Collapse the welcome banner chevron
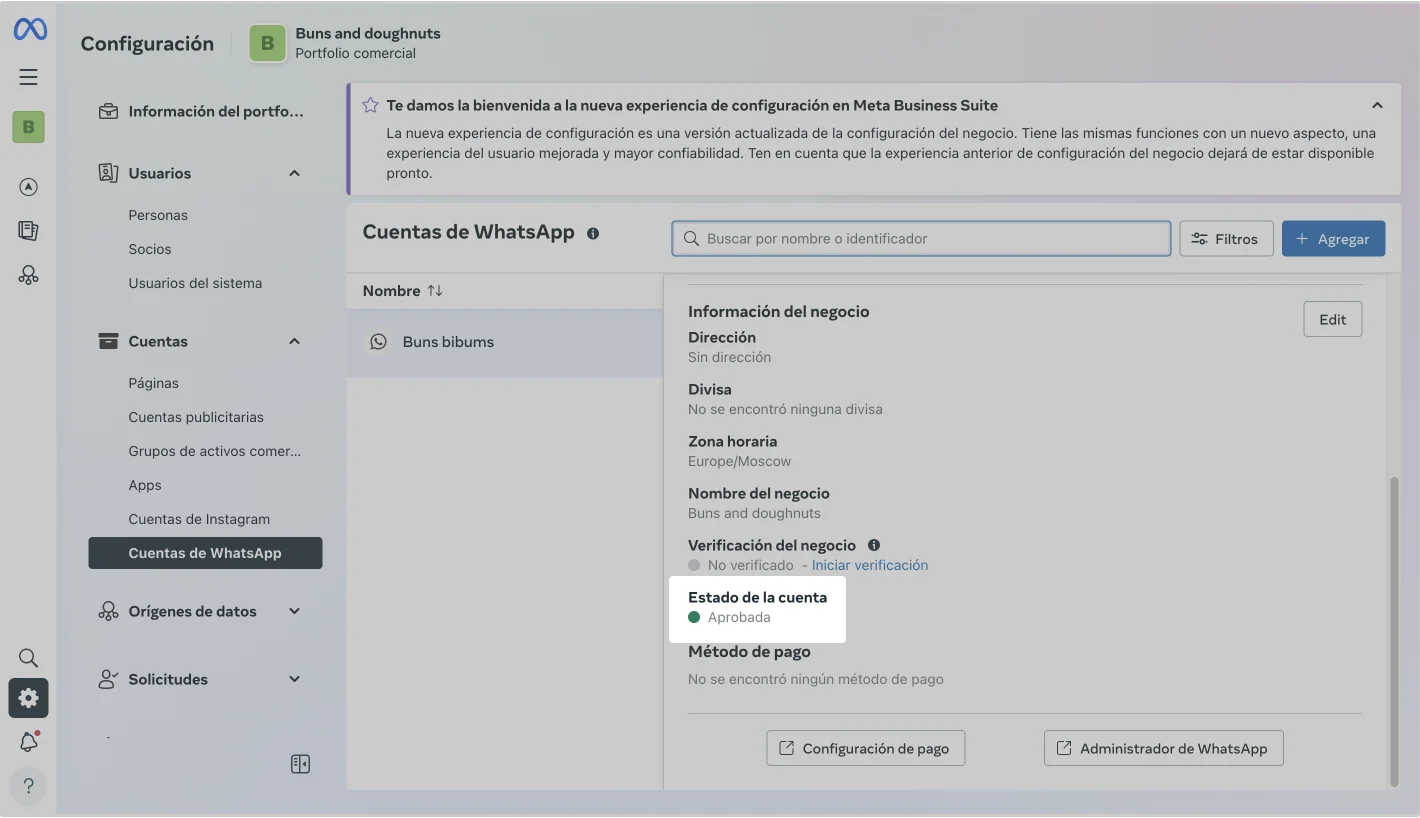Screen dimensions: 1420x818 (1377, 105)
